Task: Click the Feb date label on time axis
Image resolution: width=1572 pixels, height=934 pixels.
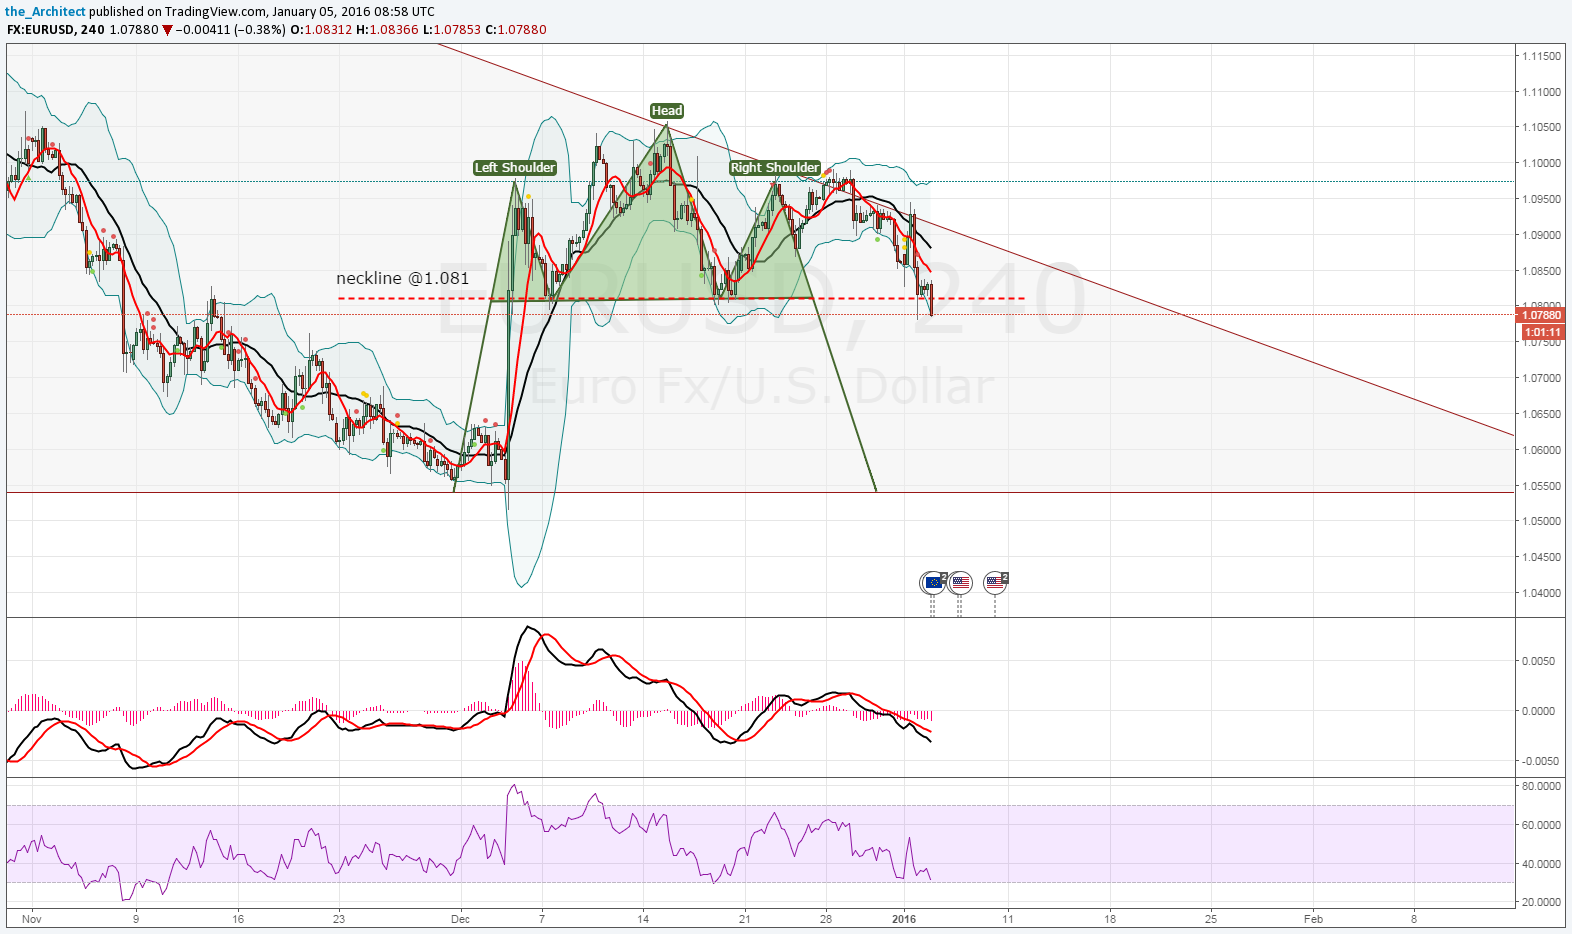Action: click(1313, 918)
